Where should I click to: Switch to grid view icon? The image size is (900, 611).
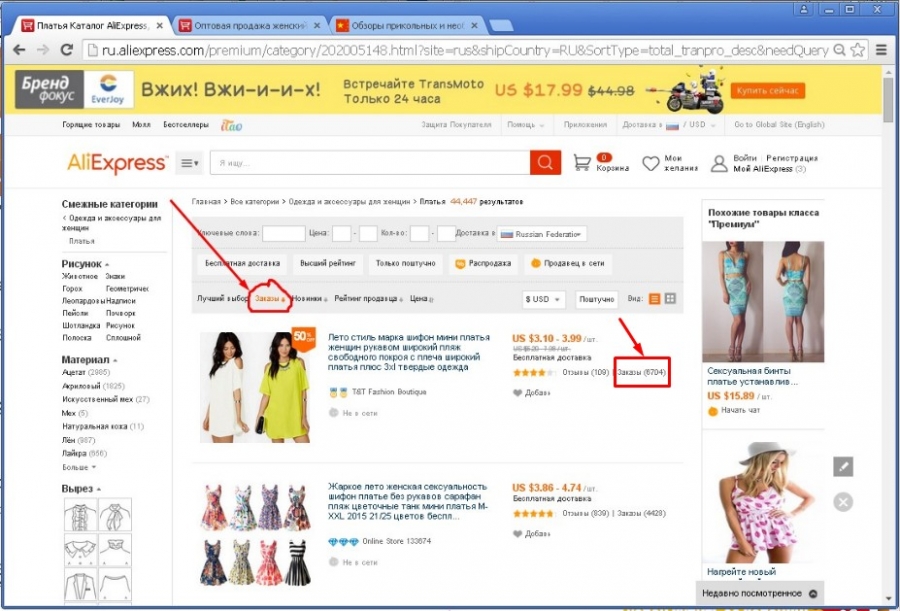pos(670,299)
